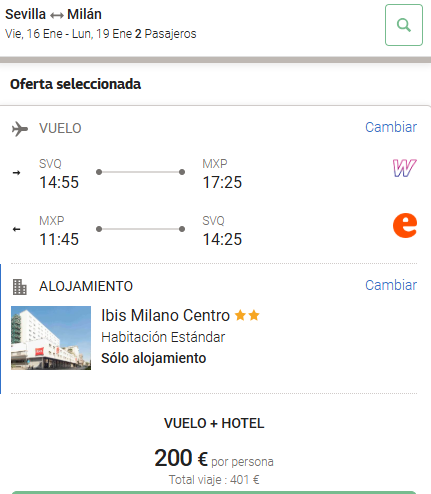Click Cambiar link for the flight
431x494 pixels.
(x=391, y=127)
